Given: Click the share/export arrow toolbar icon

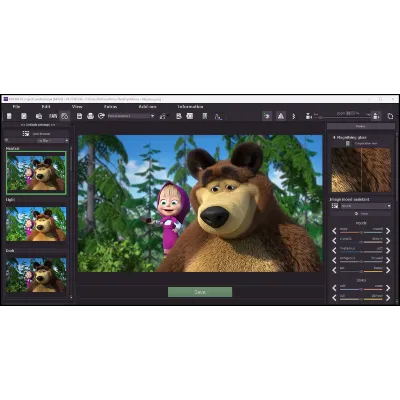Looking at the screenshot, I should [x=101, y=116].
